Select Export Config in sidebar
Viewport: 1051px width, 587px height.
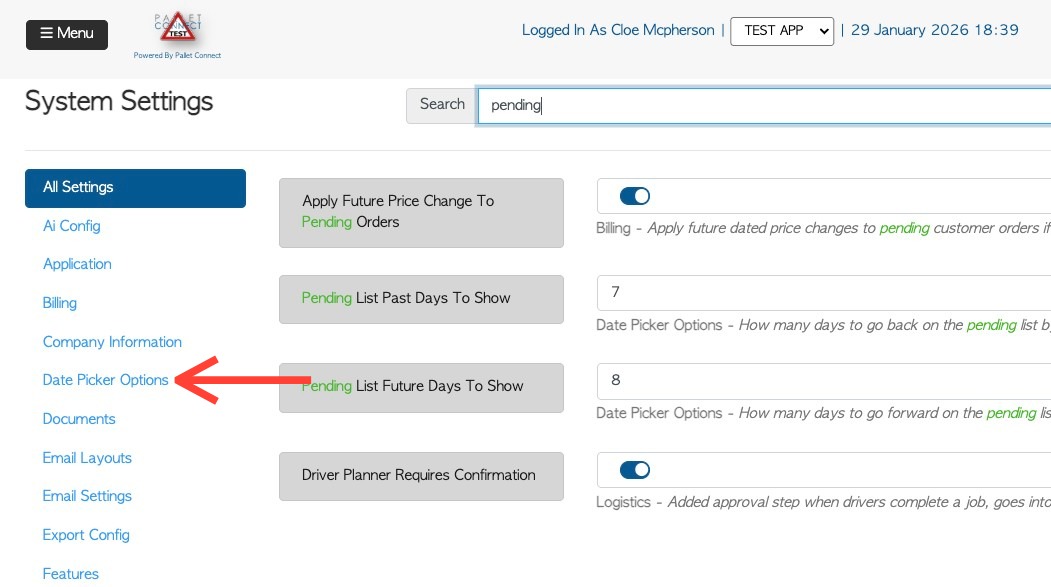86,535
